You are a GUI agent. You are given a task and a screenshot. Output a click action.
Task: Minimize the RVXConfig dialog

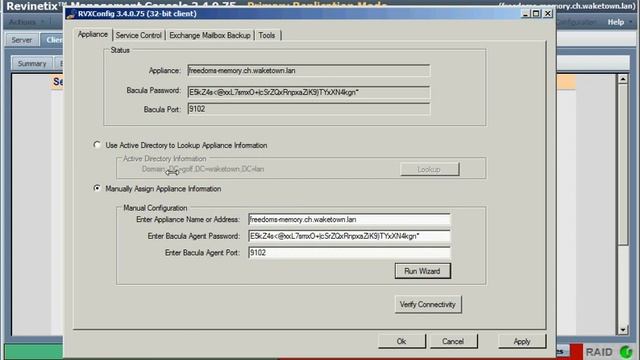coord(525,13)
